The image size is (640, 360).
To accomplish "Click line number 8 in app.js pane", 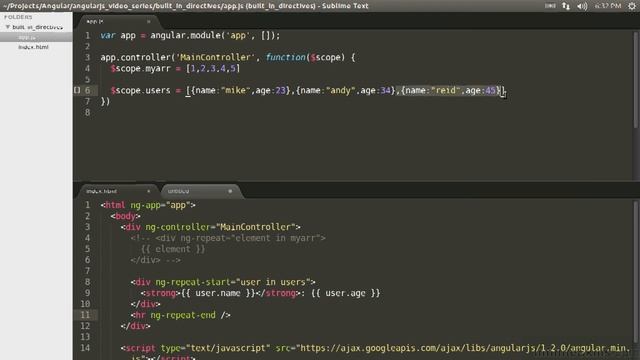I will tap(87, 113).
